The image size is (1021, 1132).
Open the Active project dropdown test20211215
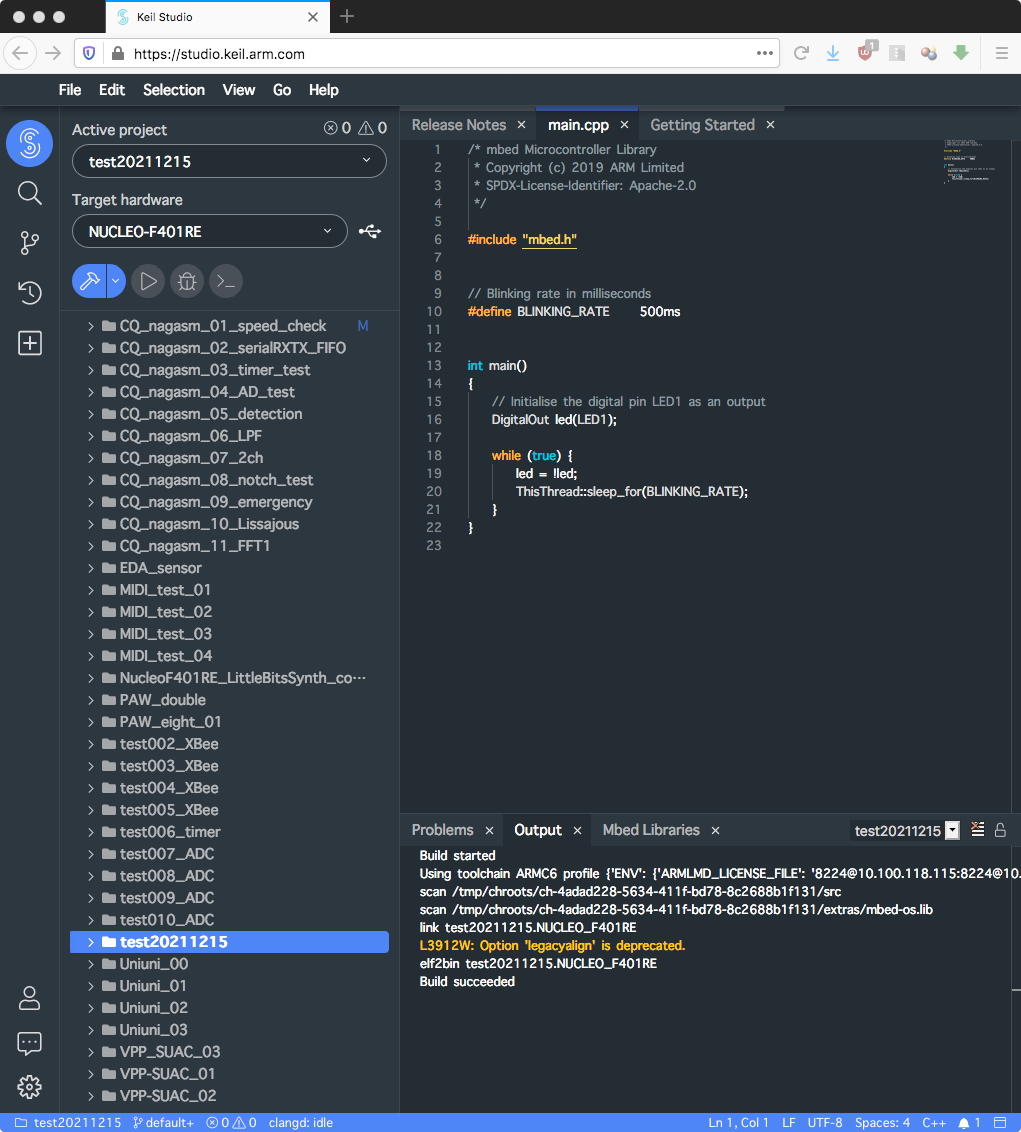(229, 161)
